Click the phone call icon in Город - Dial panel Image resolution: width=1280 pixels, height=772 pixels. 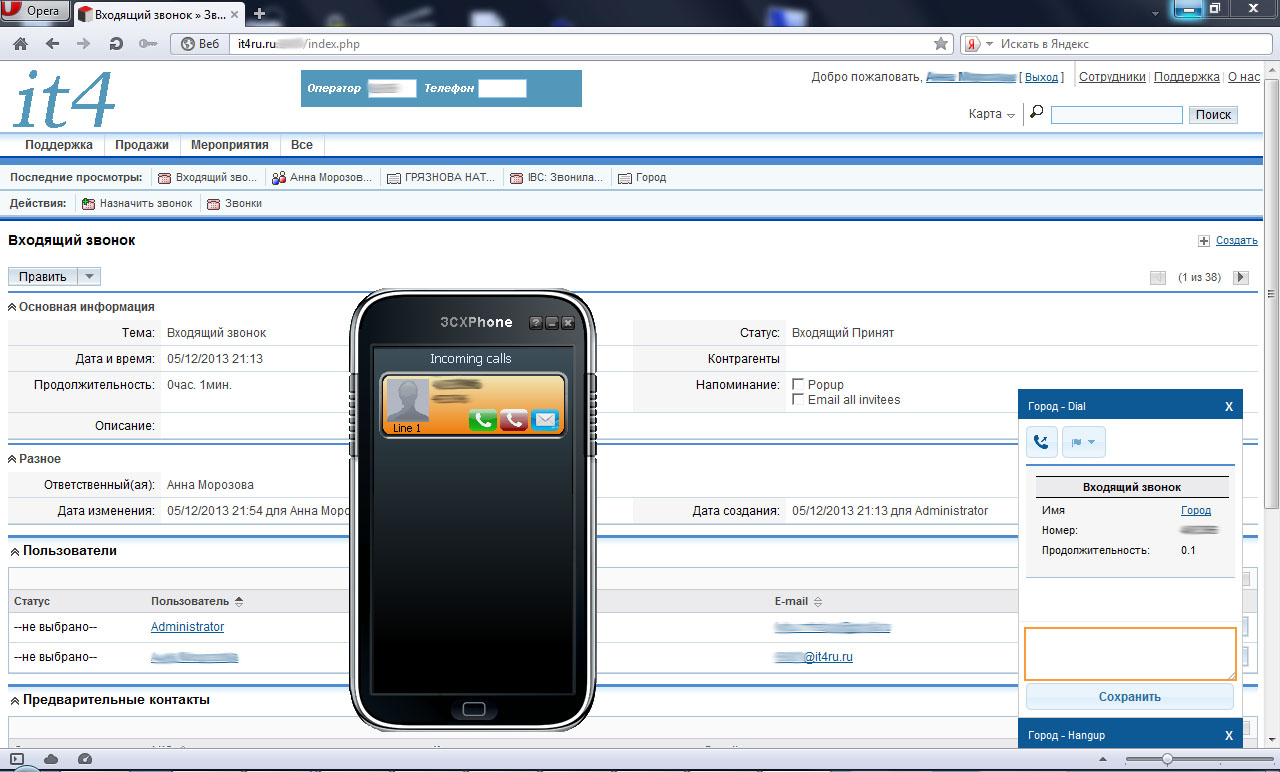(1041, 442)
